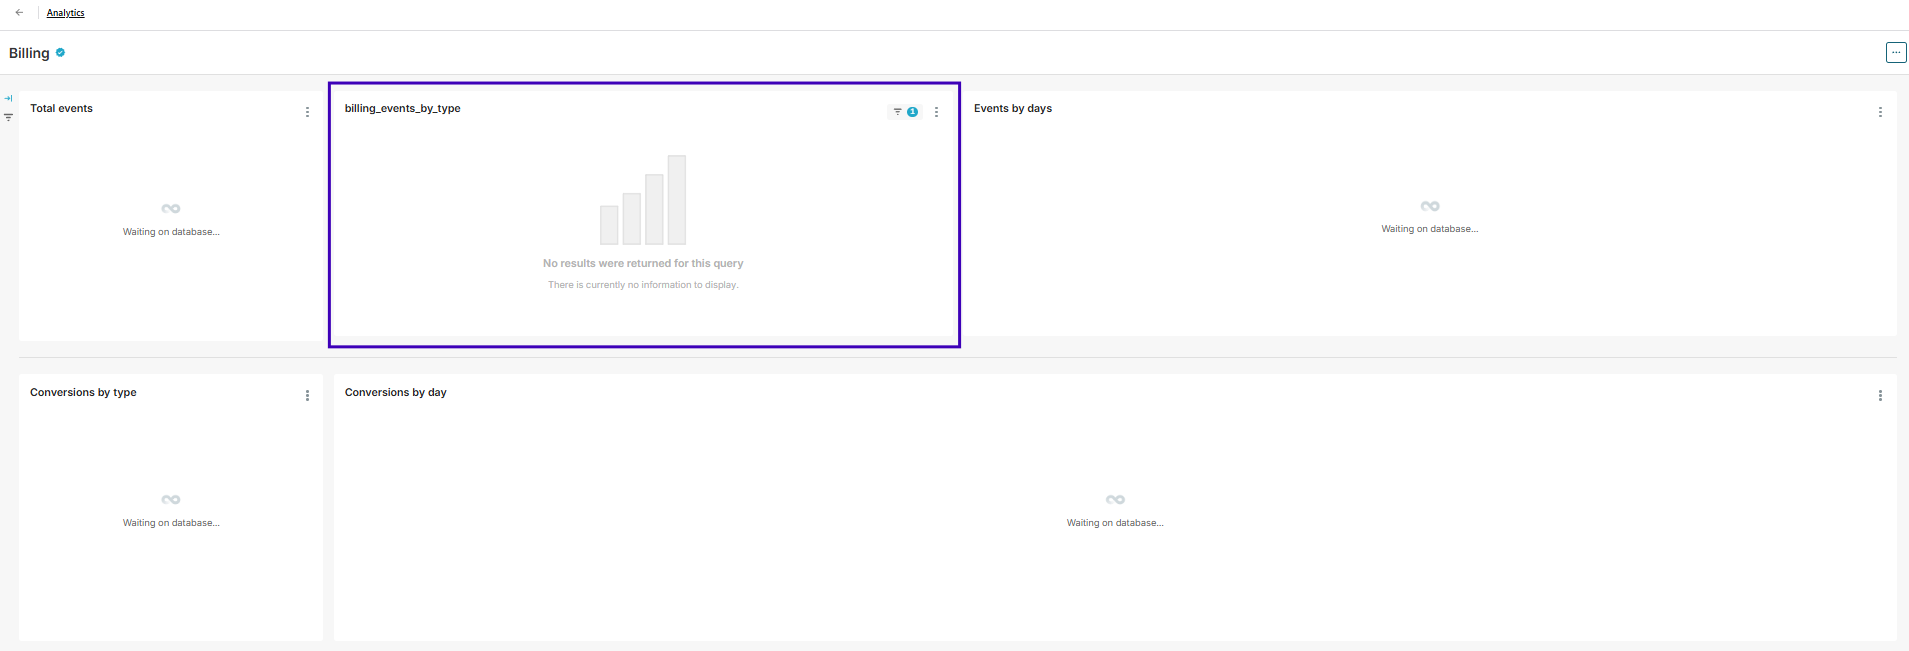Click 'Waiting on database...' in Events by days

(x=1430, y=229)
